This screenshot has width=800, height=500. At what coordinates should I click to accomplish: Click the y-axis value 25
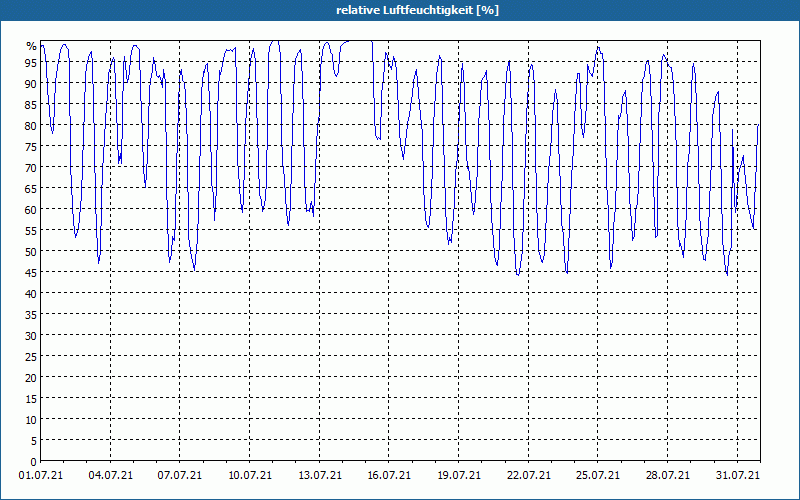click(31, 357)
